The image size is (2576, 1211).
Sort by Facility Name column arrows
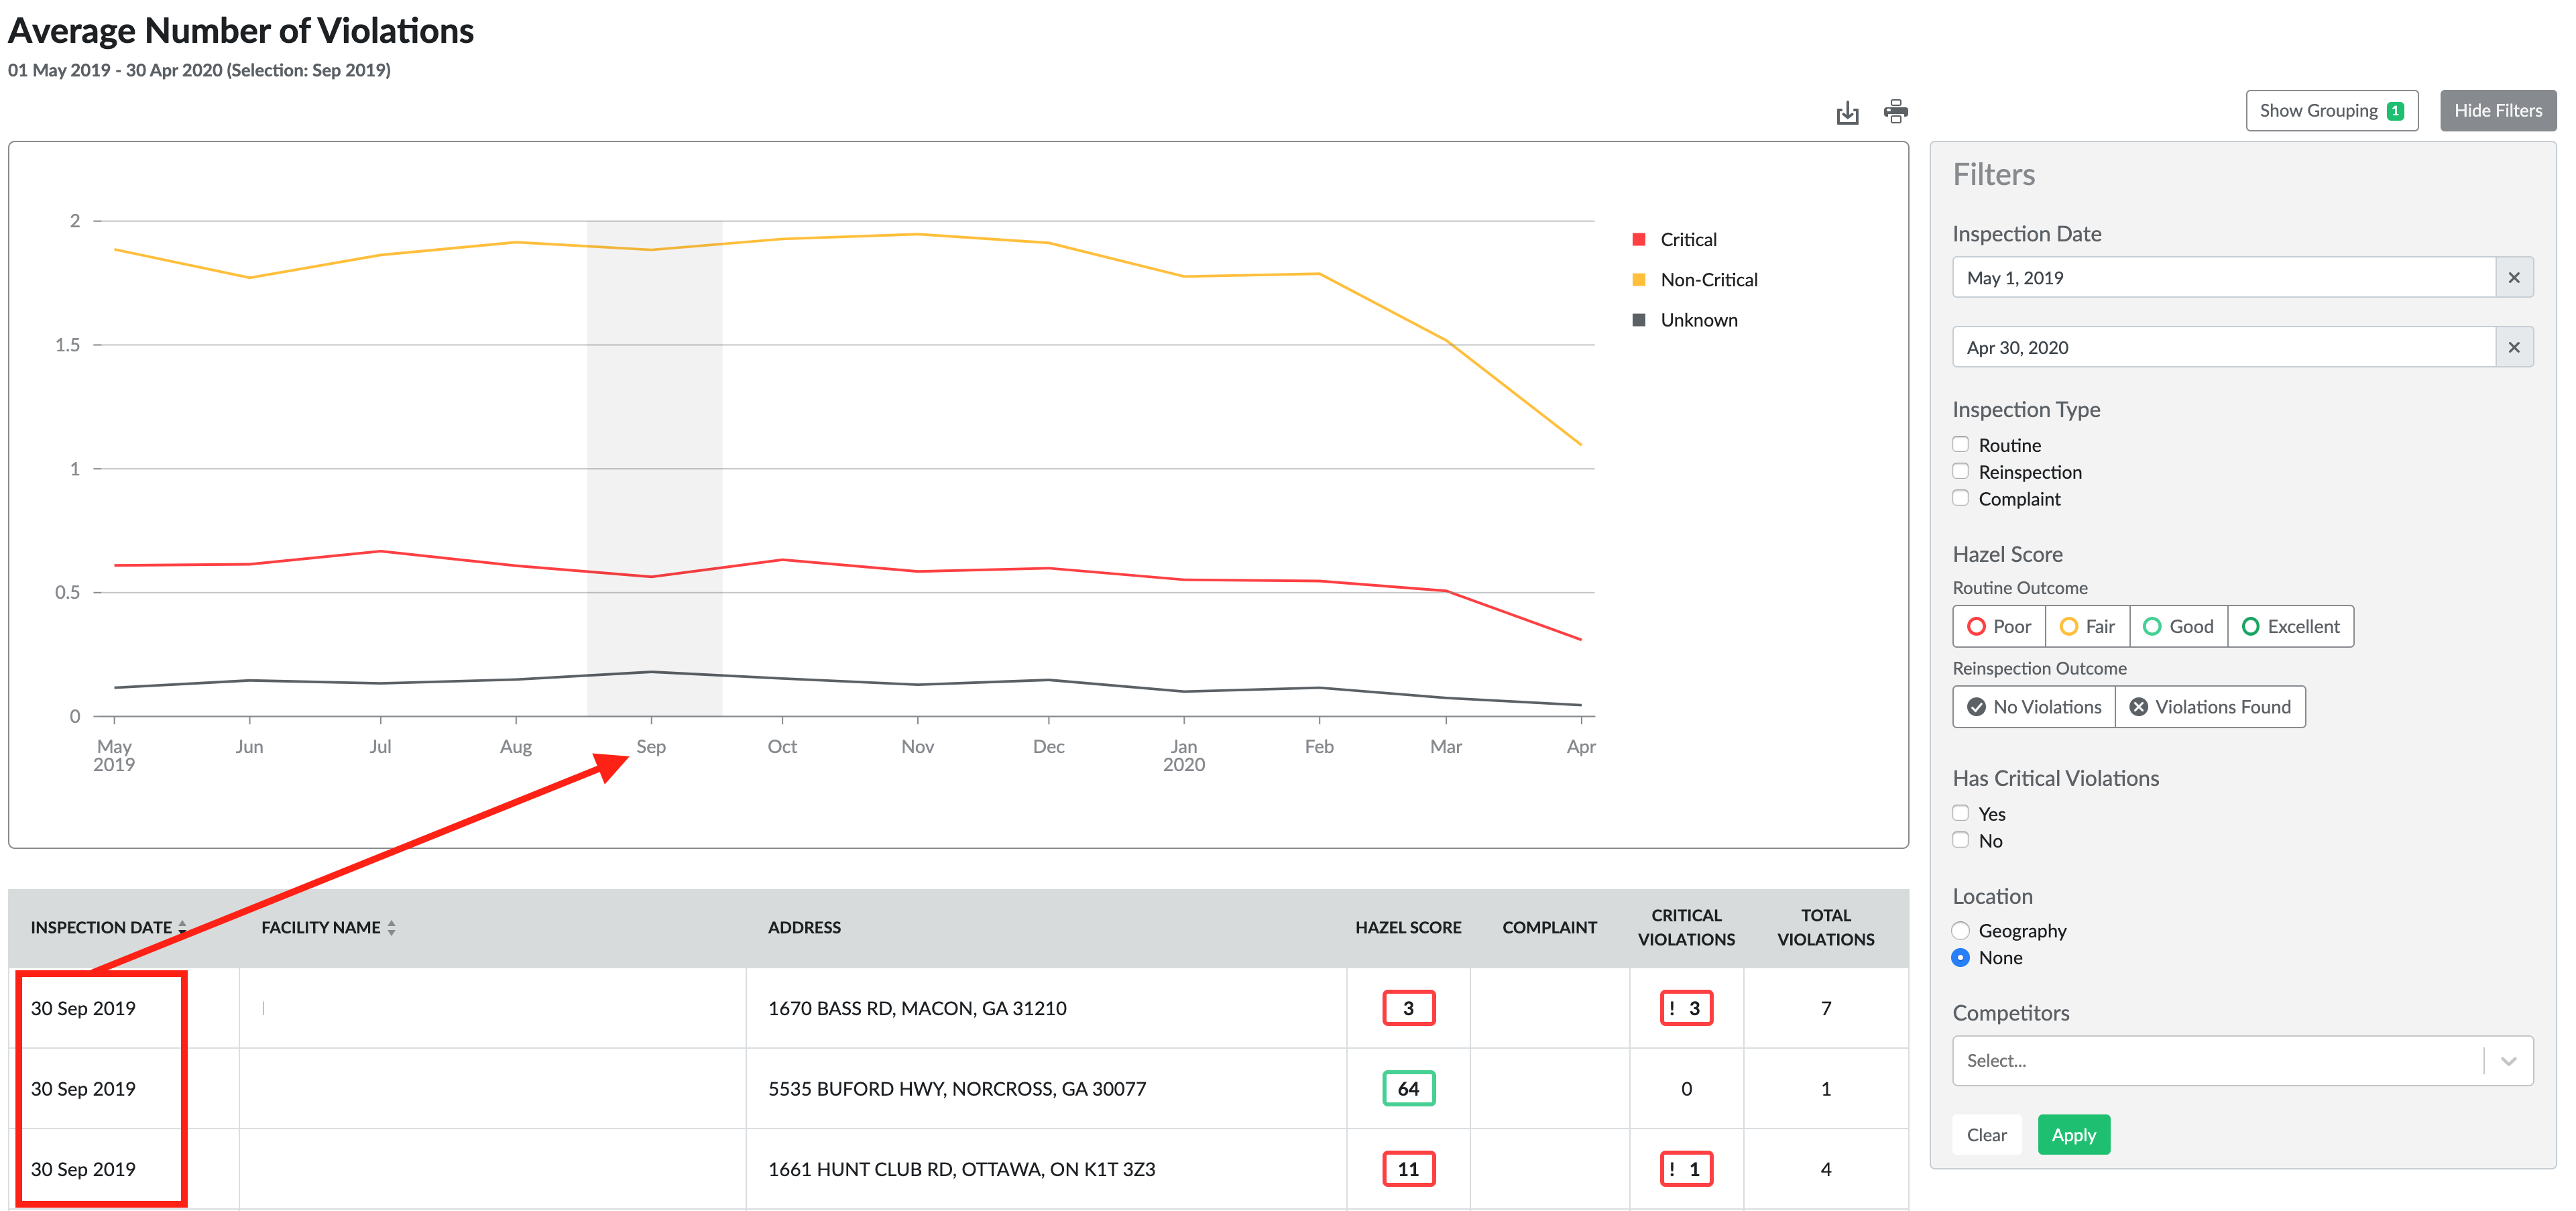click(391, 927)
